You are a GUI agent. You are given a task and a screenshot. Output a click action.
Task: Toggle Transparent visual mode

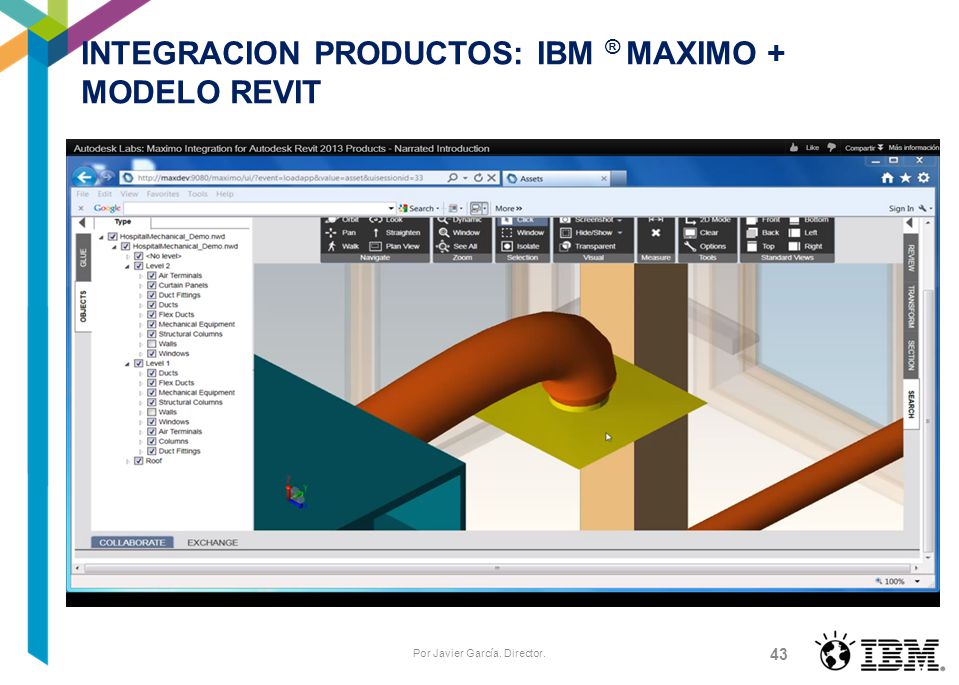click(x=588, y=246)
